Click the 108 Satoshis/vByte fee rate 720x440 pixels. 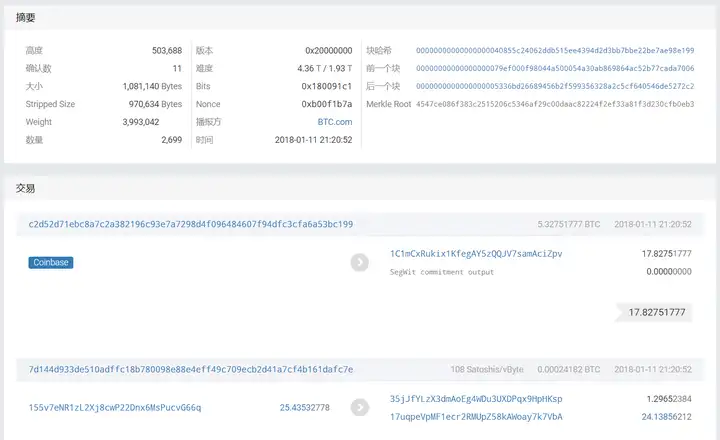pos(487,369)
